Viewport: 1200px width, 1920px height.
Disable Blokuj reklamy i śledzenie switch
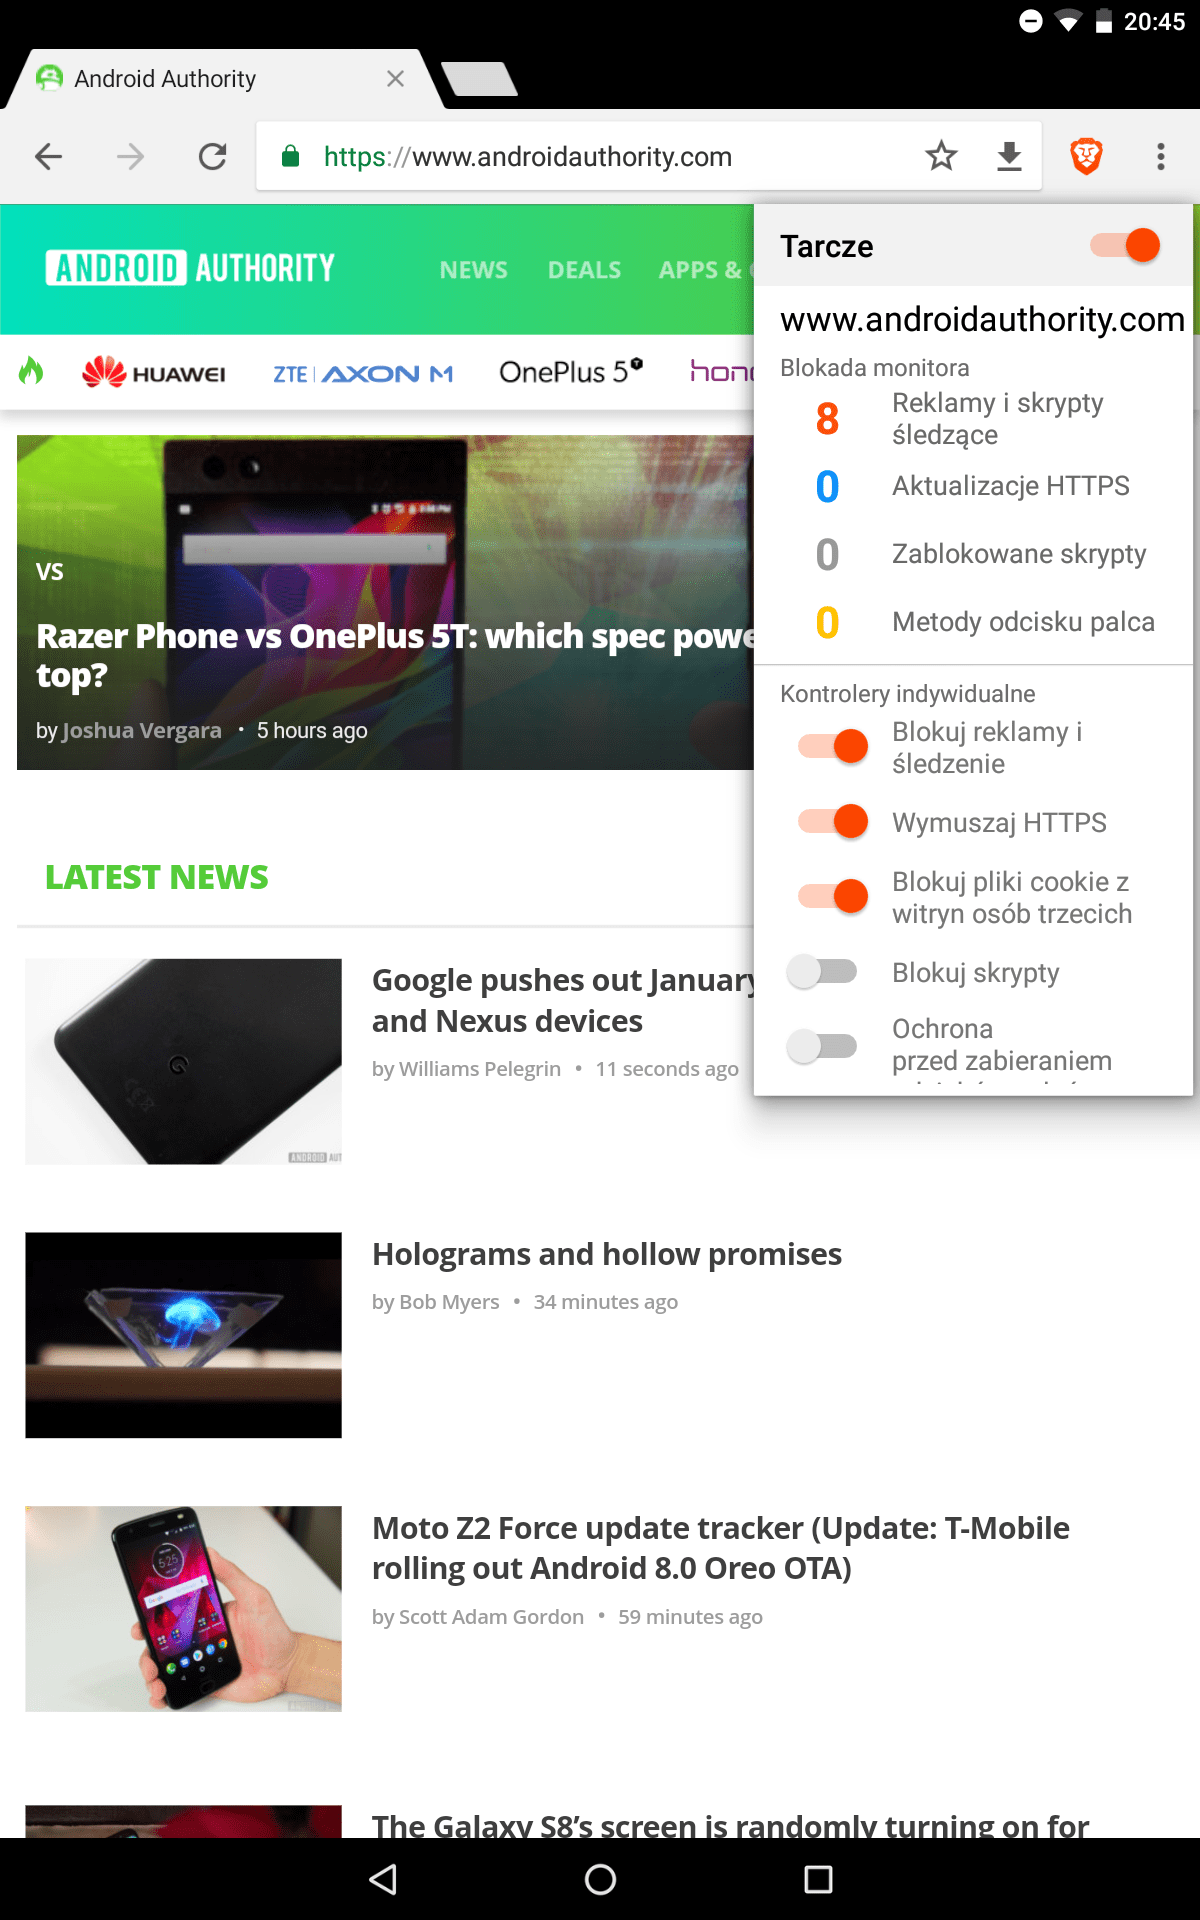coord(833,746)
